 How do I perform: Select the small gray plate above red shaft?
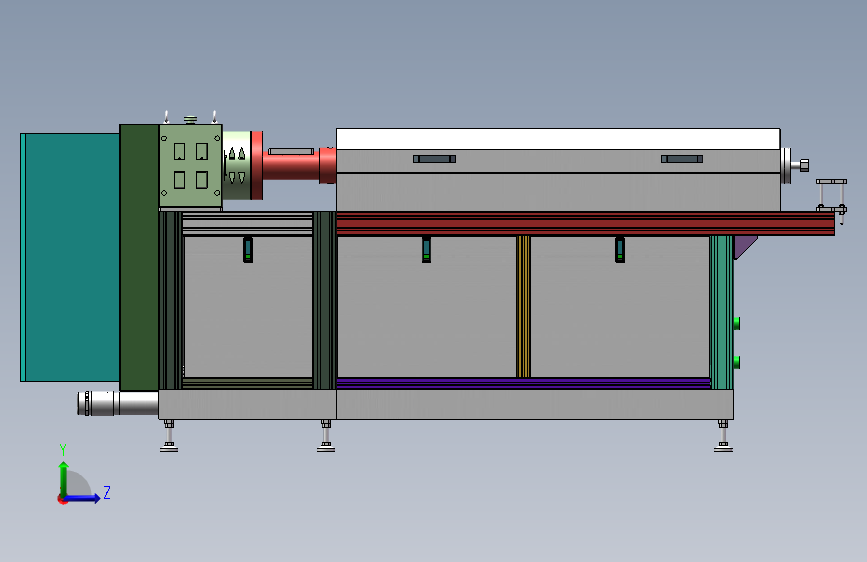[x=291, y=152]
